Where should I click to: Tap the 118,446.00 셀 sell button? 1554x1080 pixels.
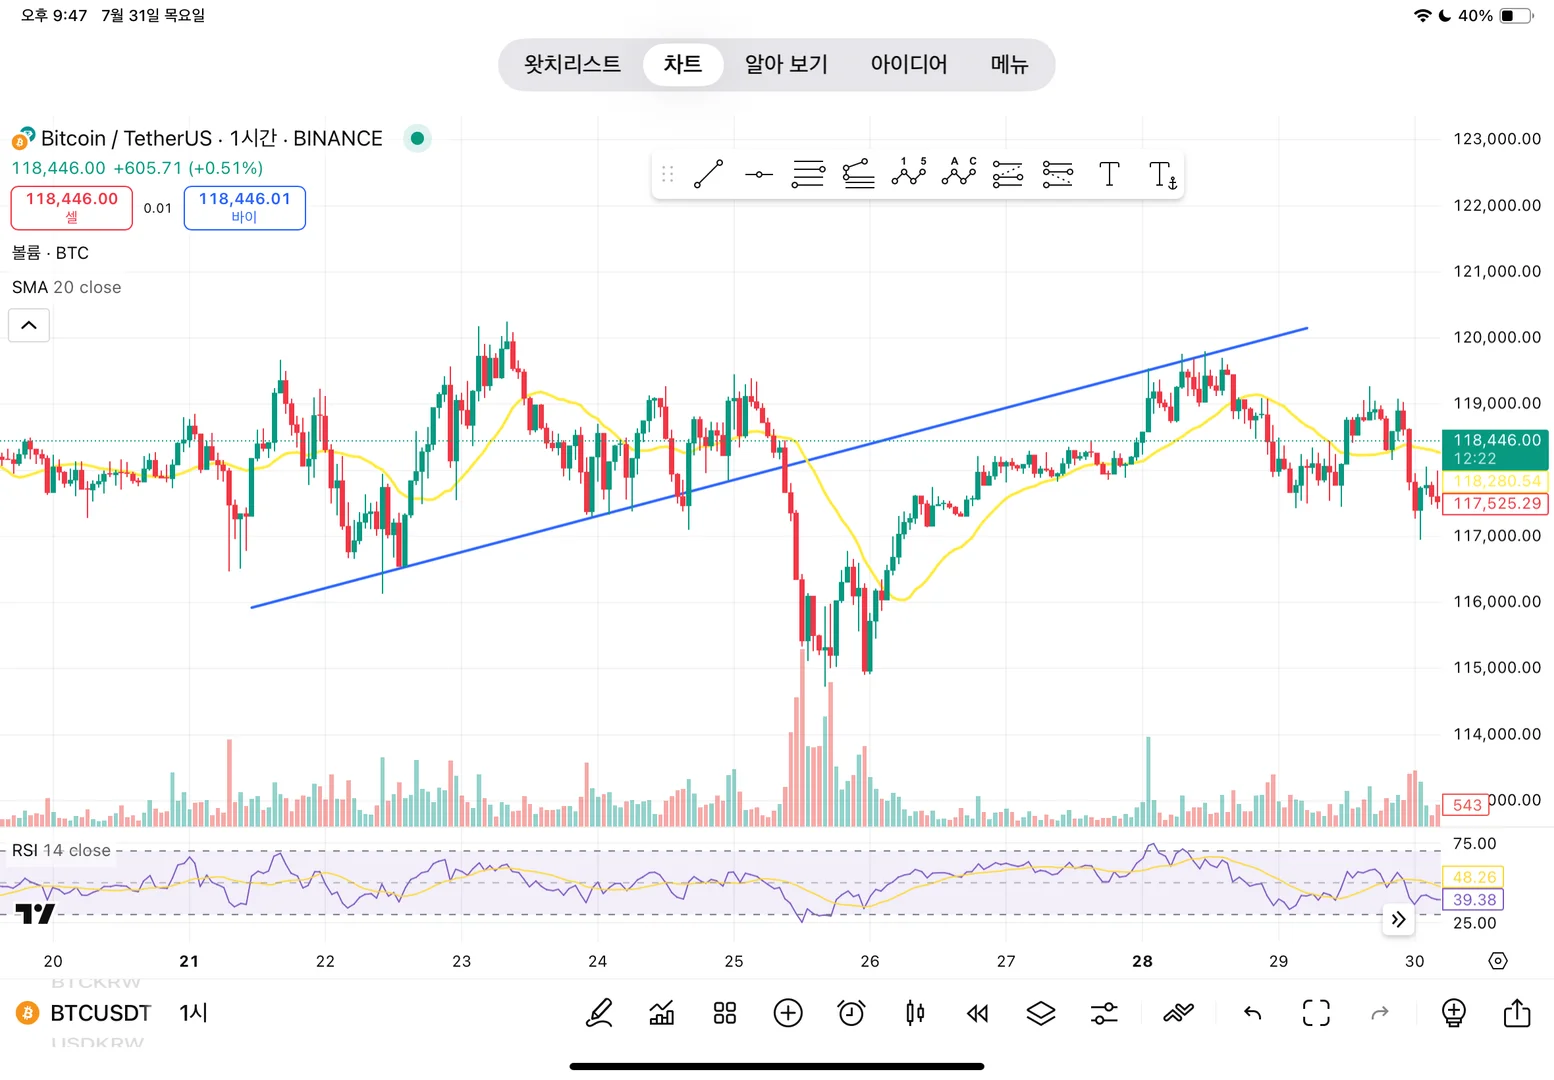[x=72, y=208]
